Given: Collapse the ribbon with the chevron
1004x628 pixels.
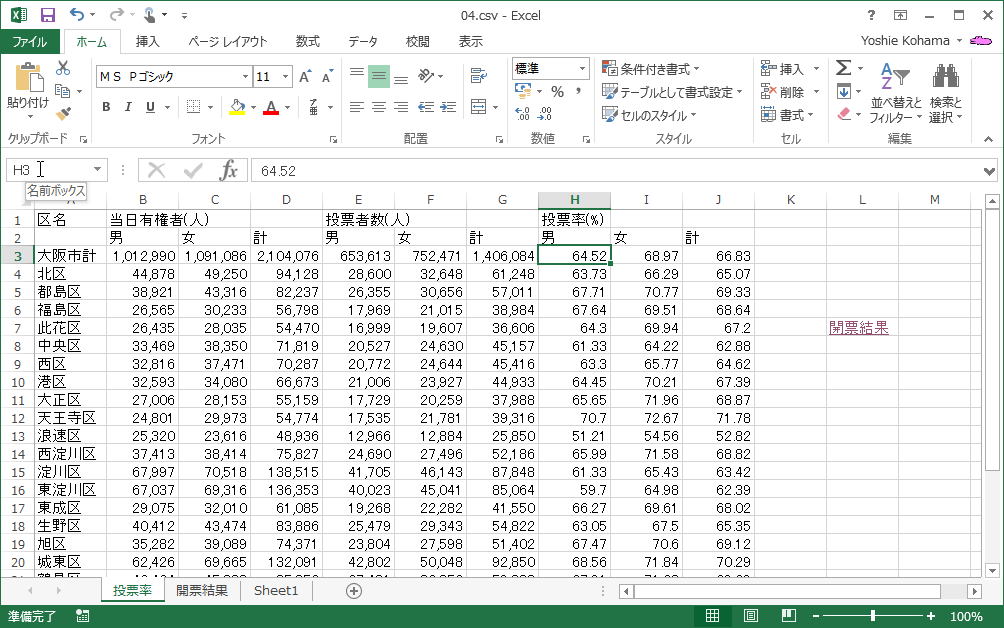Looking at the screenshot, I should coord(989,139).
